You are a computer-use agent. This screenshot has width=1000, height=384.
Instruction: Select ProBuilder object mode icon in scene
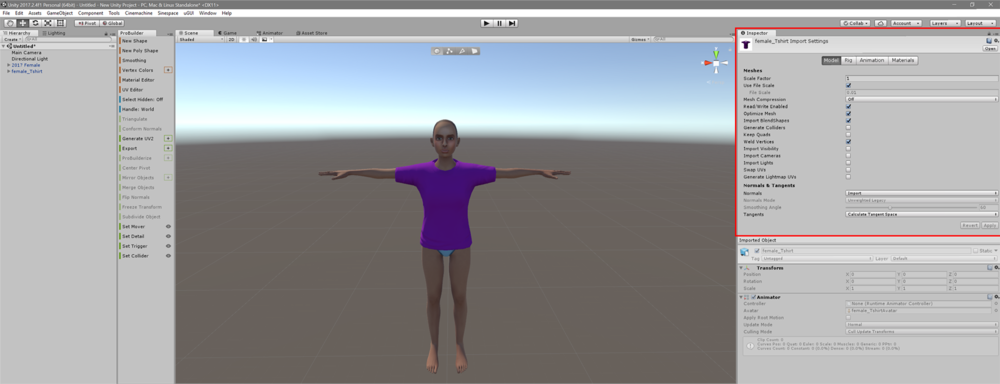pyautogui.click(x=437, y=51)
